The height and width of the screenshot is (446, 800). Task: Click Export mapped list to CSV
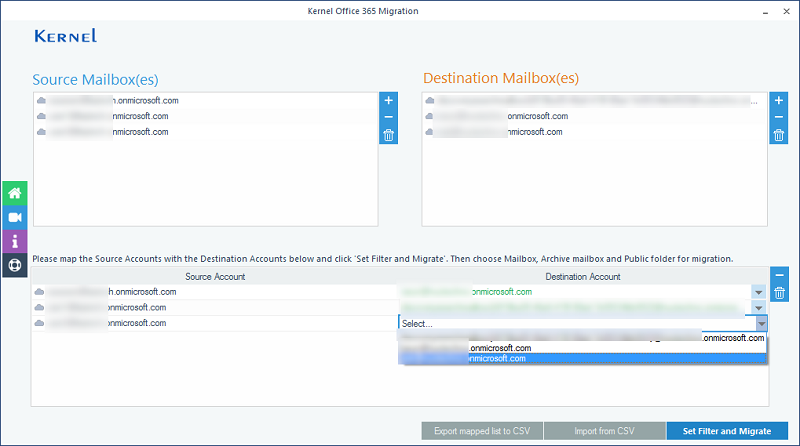pyautogui.click(x=482, y=431)
